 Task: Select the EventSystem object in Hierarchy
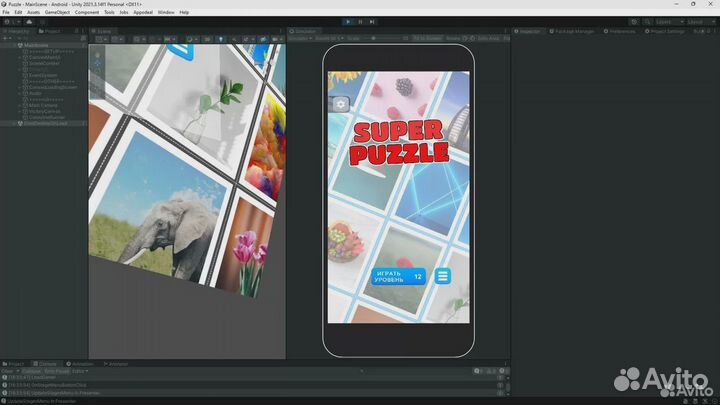click(43, 75)
